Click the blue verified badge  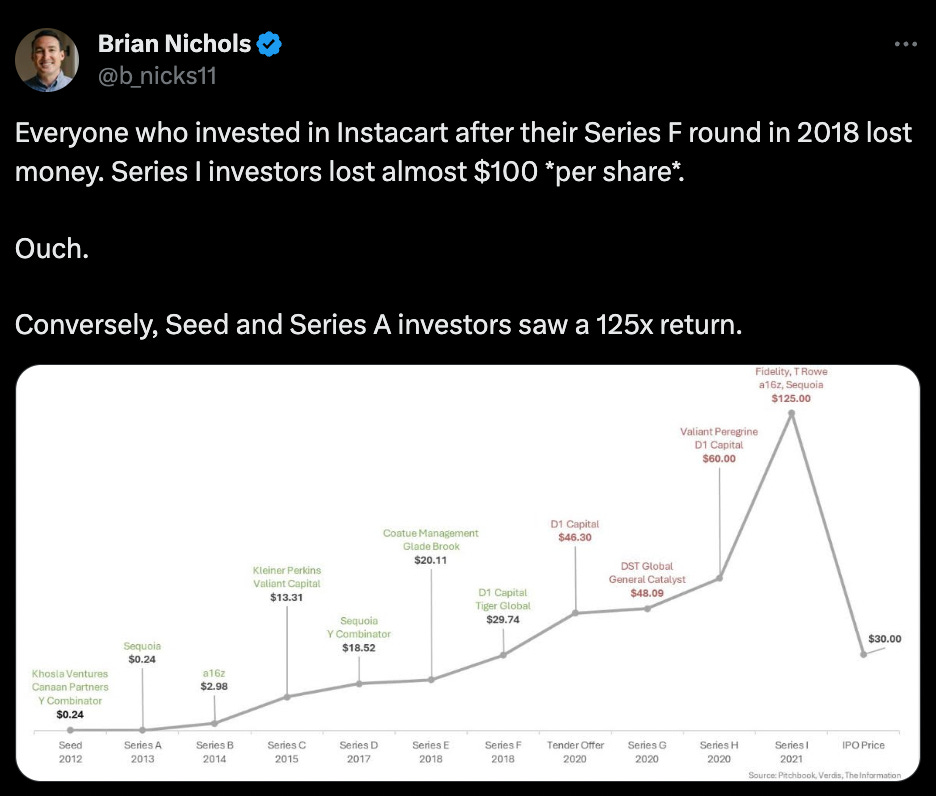(269, 44)
